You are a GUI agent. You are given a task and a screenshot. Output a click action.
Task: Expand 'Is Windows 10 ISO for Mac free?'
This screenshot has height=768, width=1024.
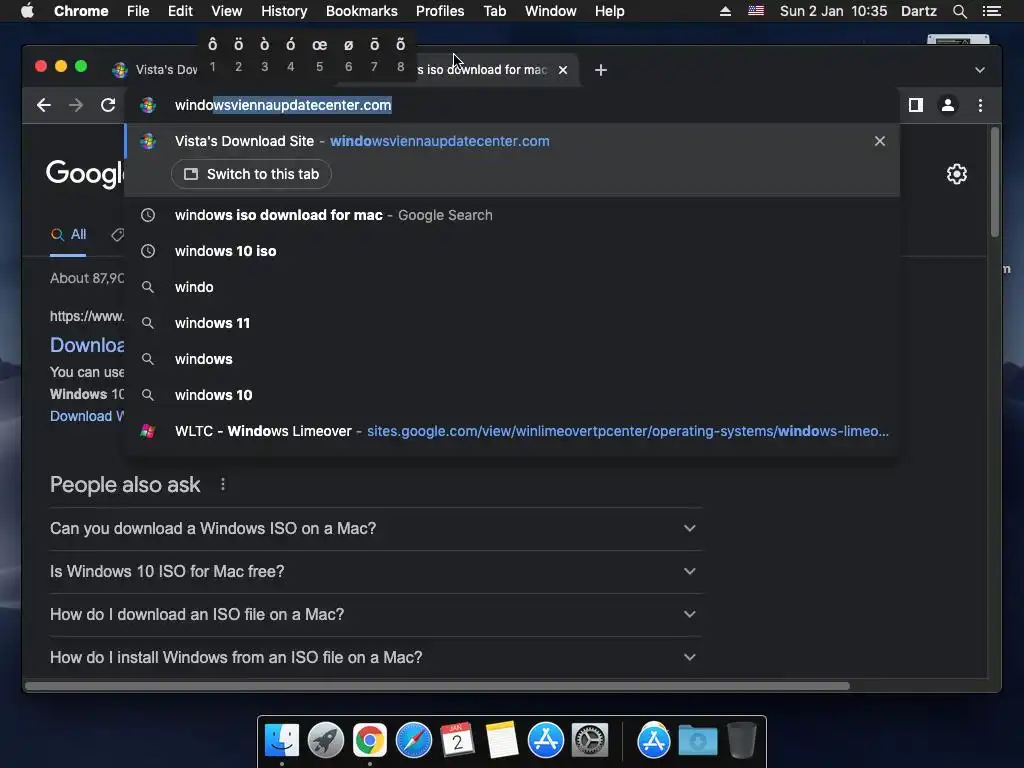pyautogui.click(x=376, y=571)
